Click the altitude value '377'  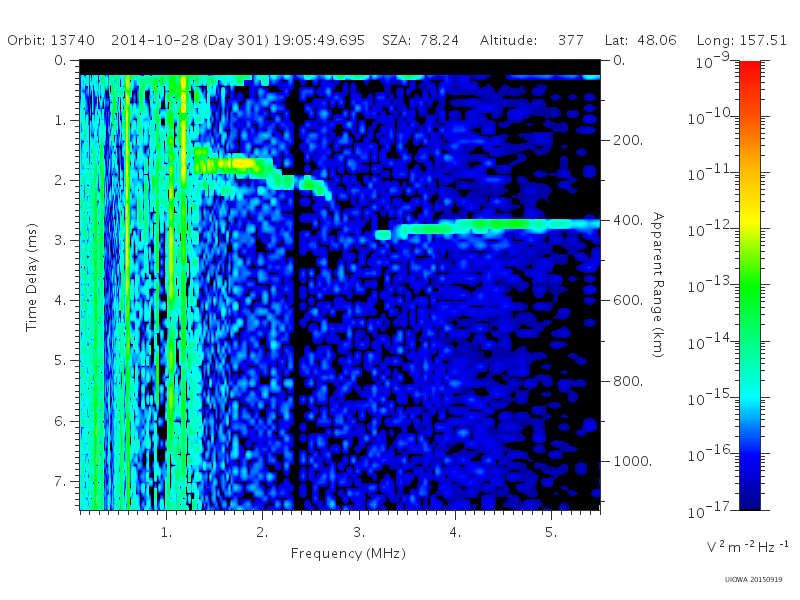point(570,40)
